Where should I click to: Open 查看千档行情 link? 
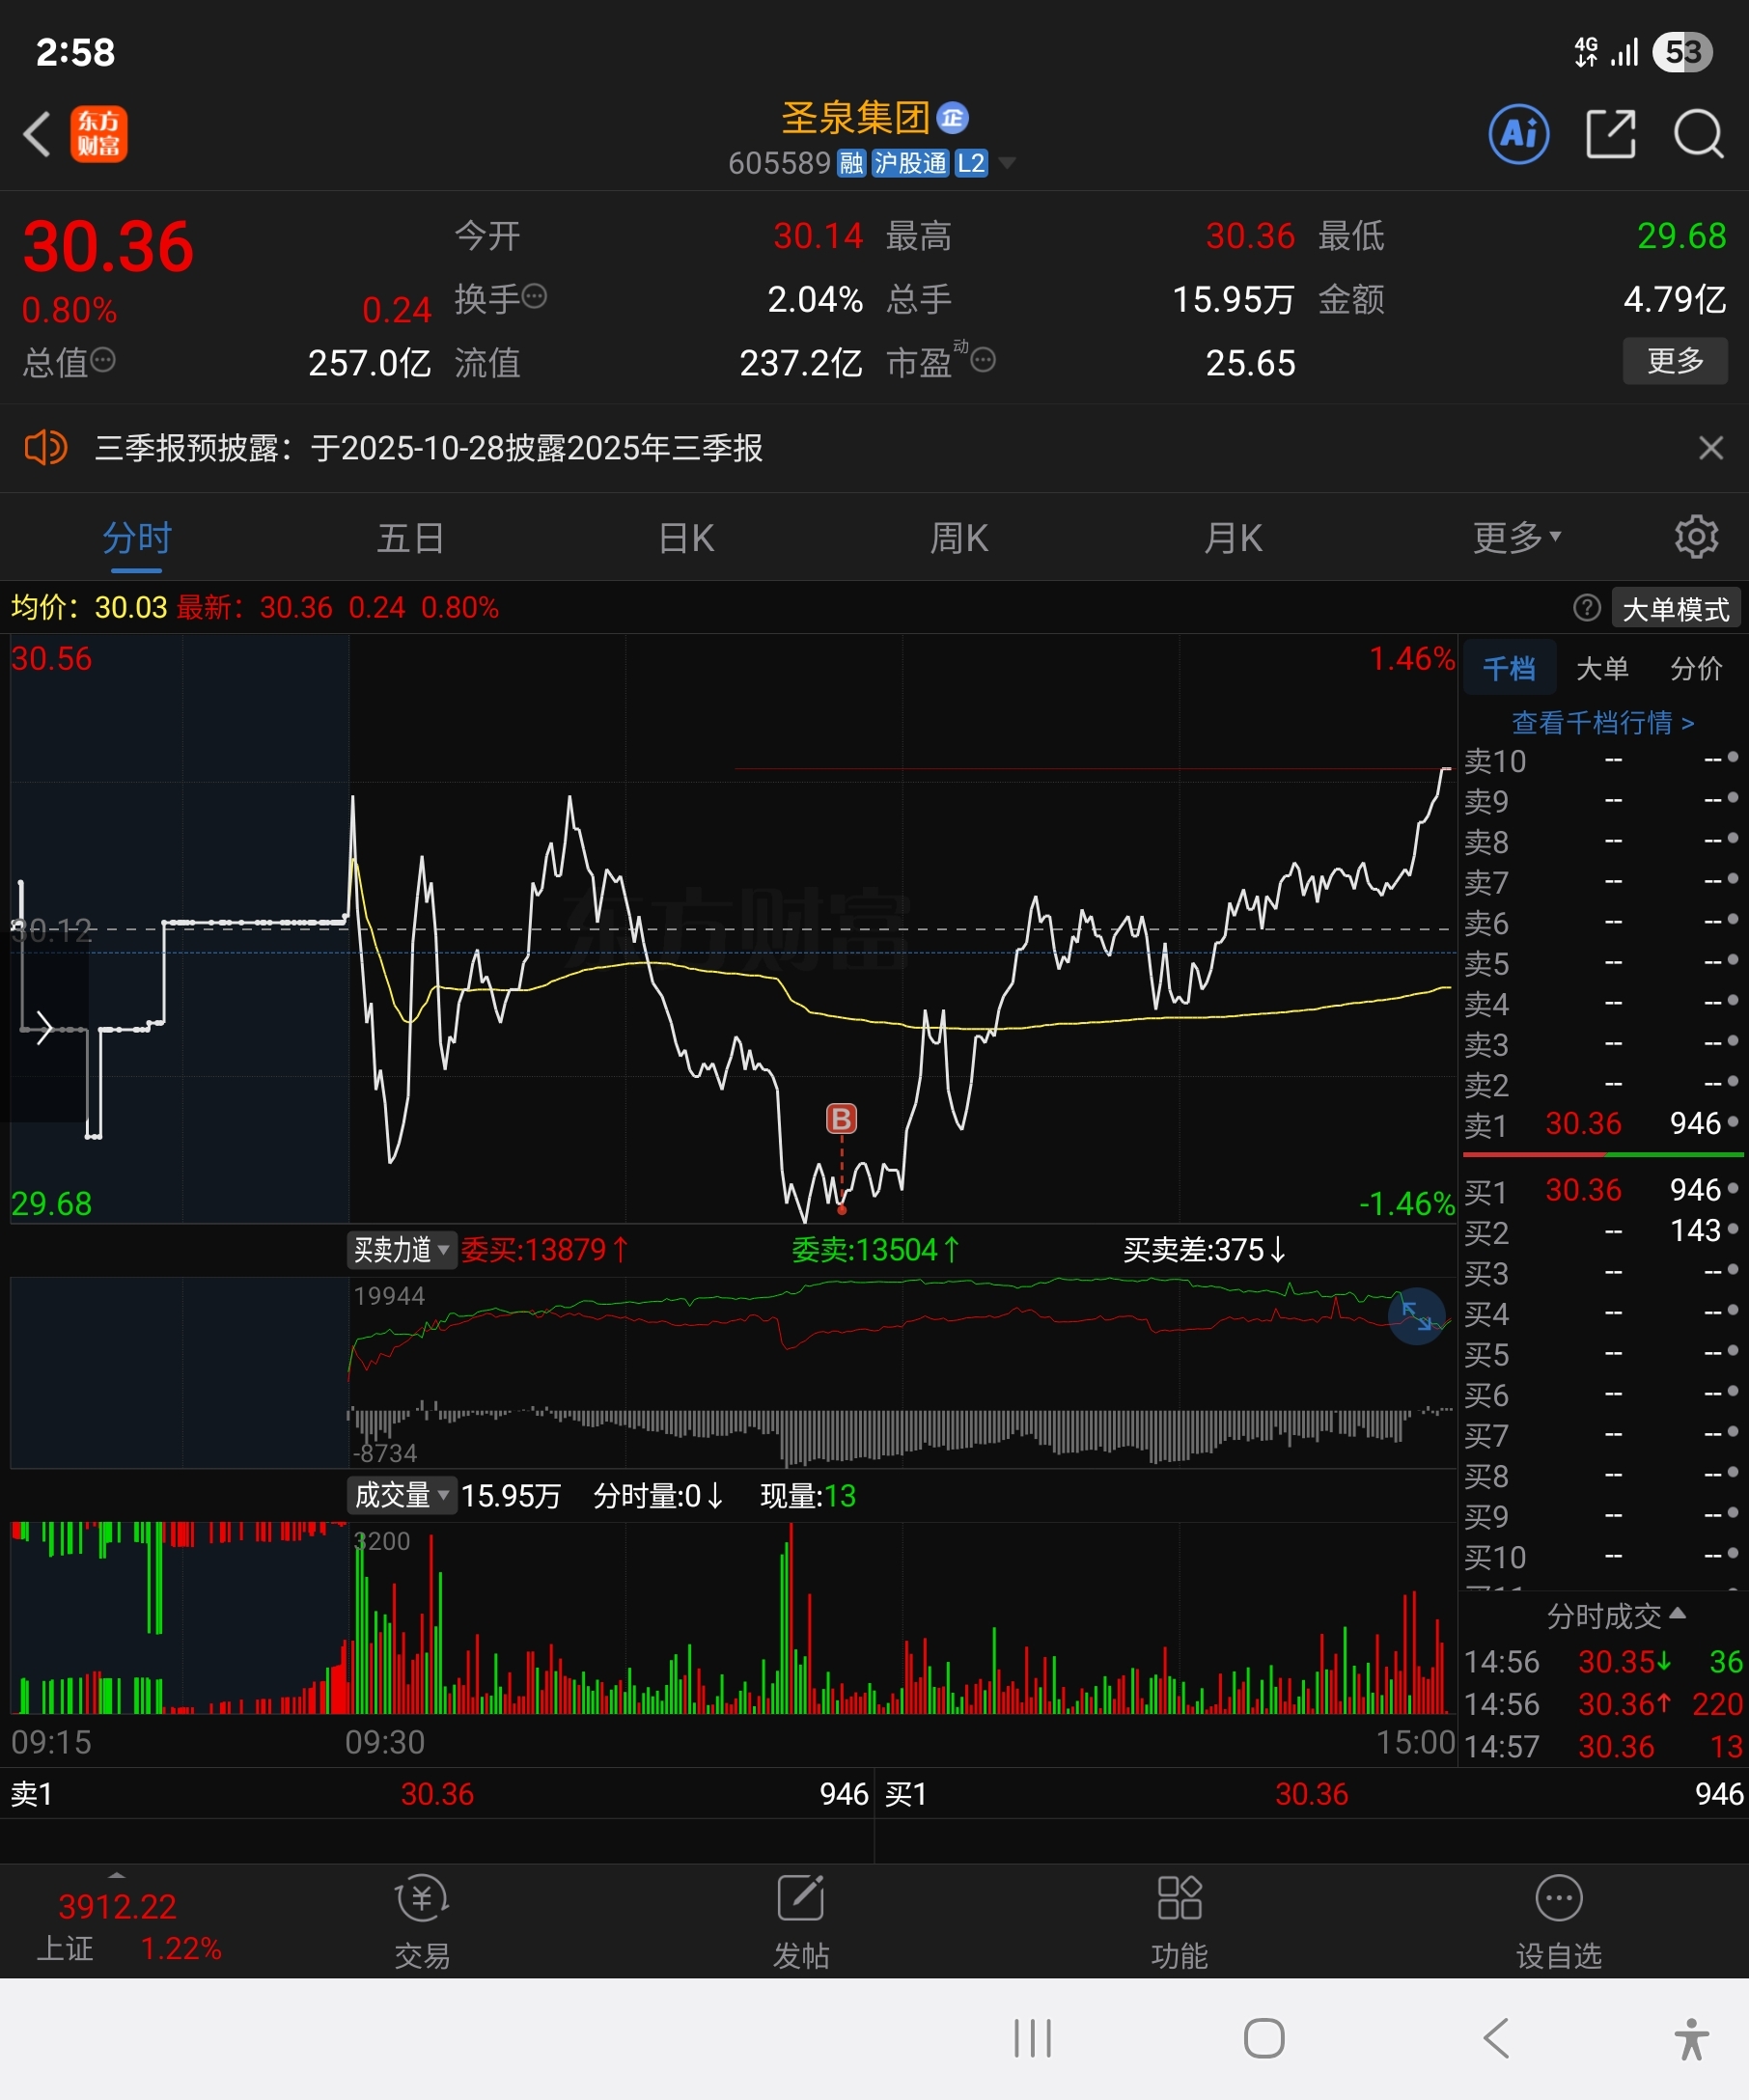point(1602,722)
